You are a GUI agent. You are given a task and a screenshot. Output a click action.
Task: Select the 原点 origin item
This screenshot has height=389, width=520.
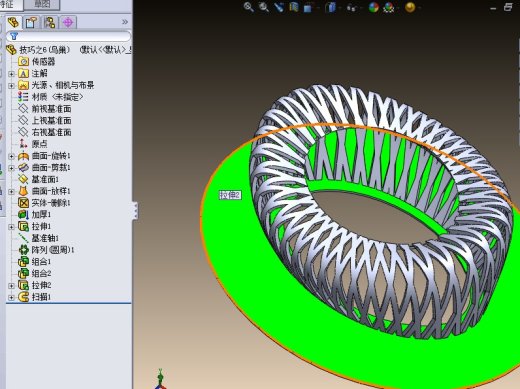[39, 144]
